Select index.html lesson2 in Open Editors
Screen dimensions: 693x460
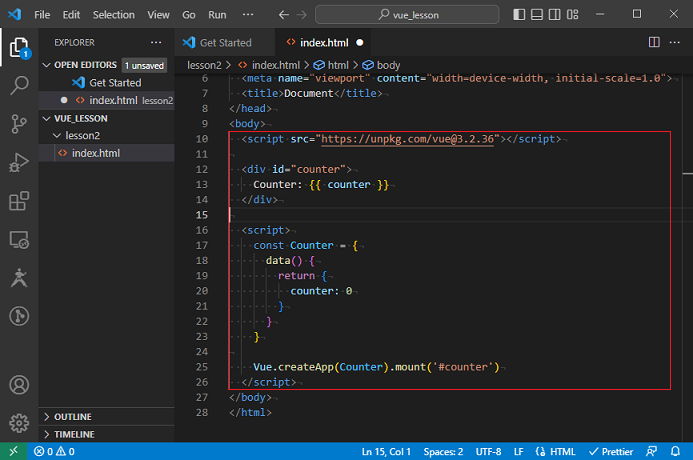click(107, 100)
